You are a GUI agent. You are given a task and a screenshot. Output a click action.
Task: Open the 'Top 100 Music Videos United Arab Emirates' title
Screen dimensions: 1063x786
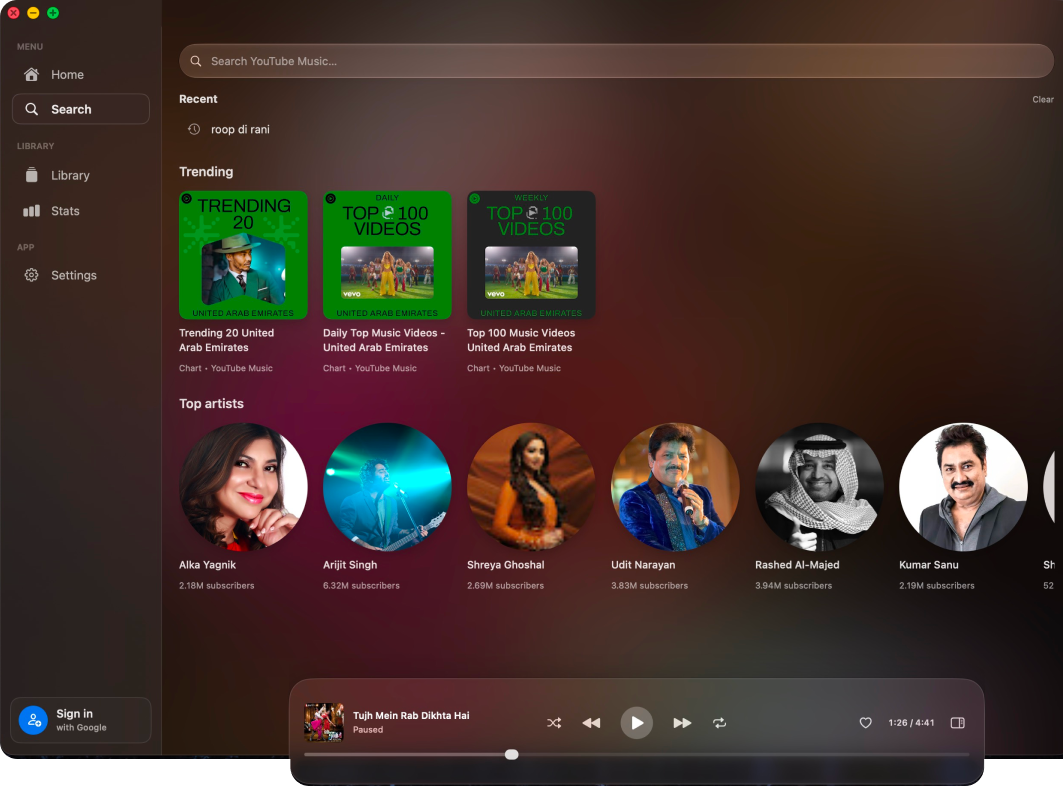521,340
